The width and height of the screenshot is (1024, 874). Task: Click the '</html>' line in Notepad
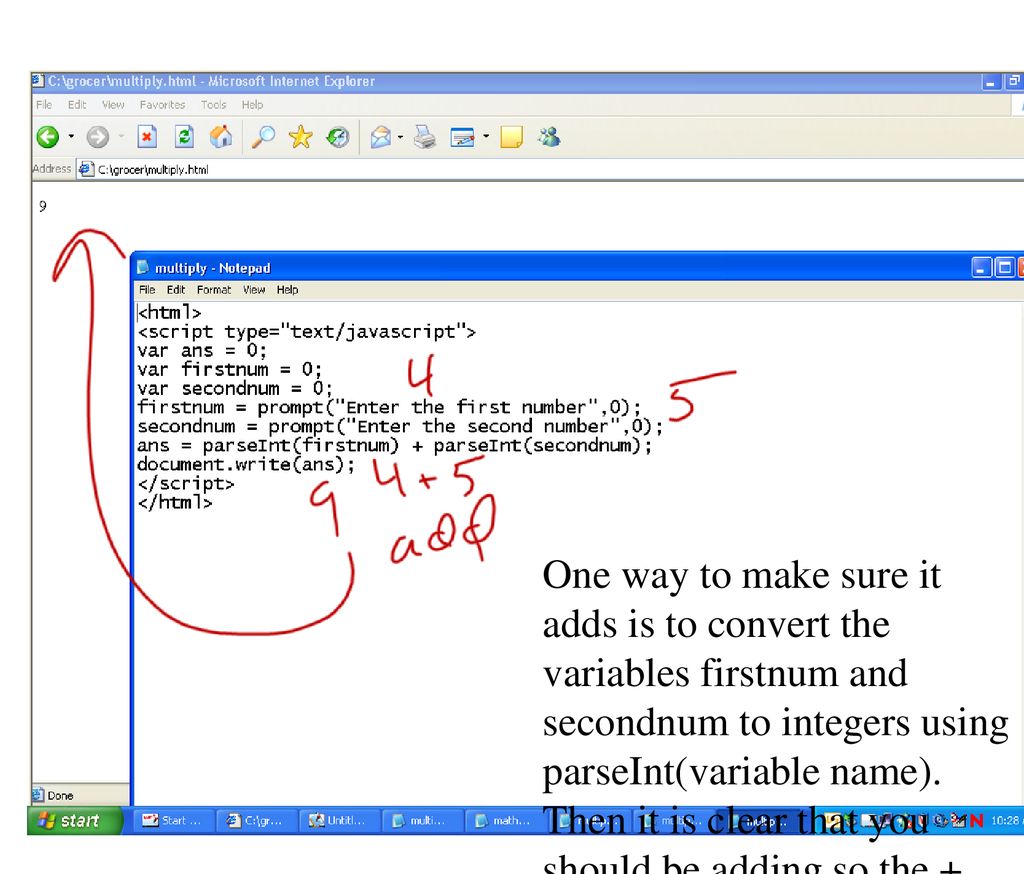(175, 502)
